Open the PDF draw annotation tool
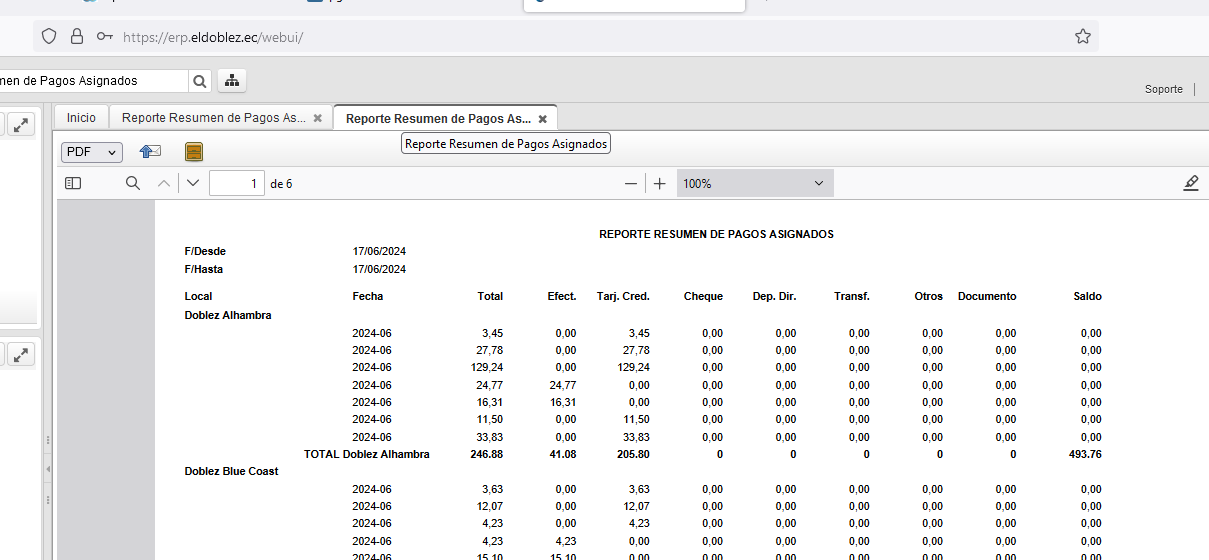Image resolution: width=1209 pixels, height=560 pixels. coord(1190,183)
